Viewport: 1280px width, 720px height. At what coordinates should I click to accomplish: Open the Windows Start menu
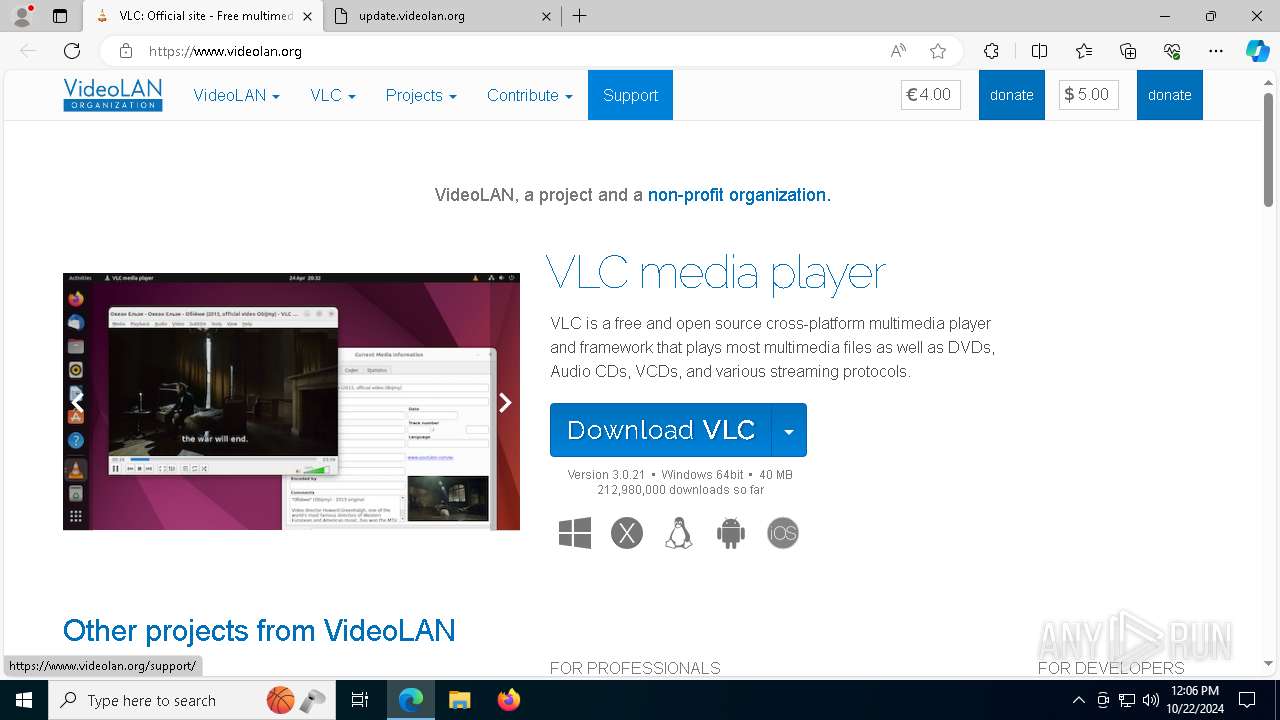[24, 700]
